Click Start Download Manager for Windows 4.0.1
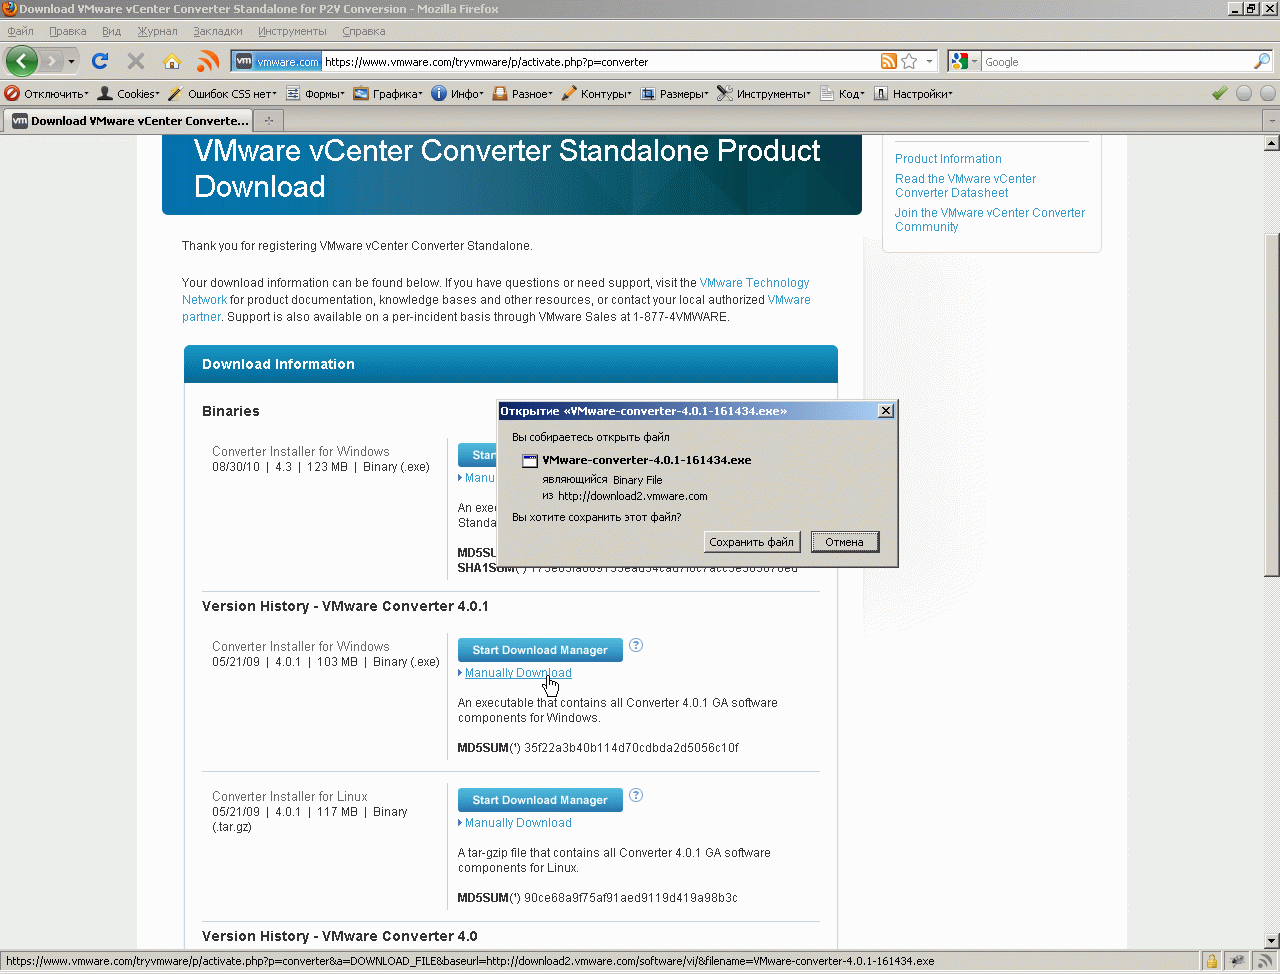This screenshot has height=974, width=1280. pyautogui.click(x=540, y=650)
